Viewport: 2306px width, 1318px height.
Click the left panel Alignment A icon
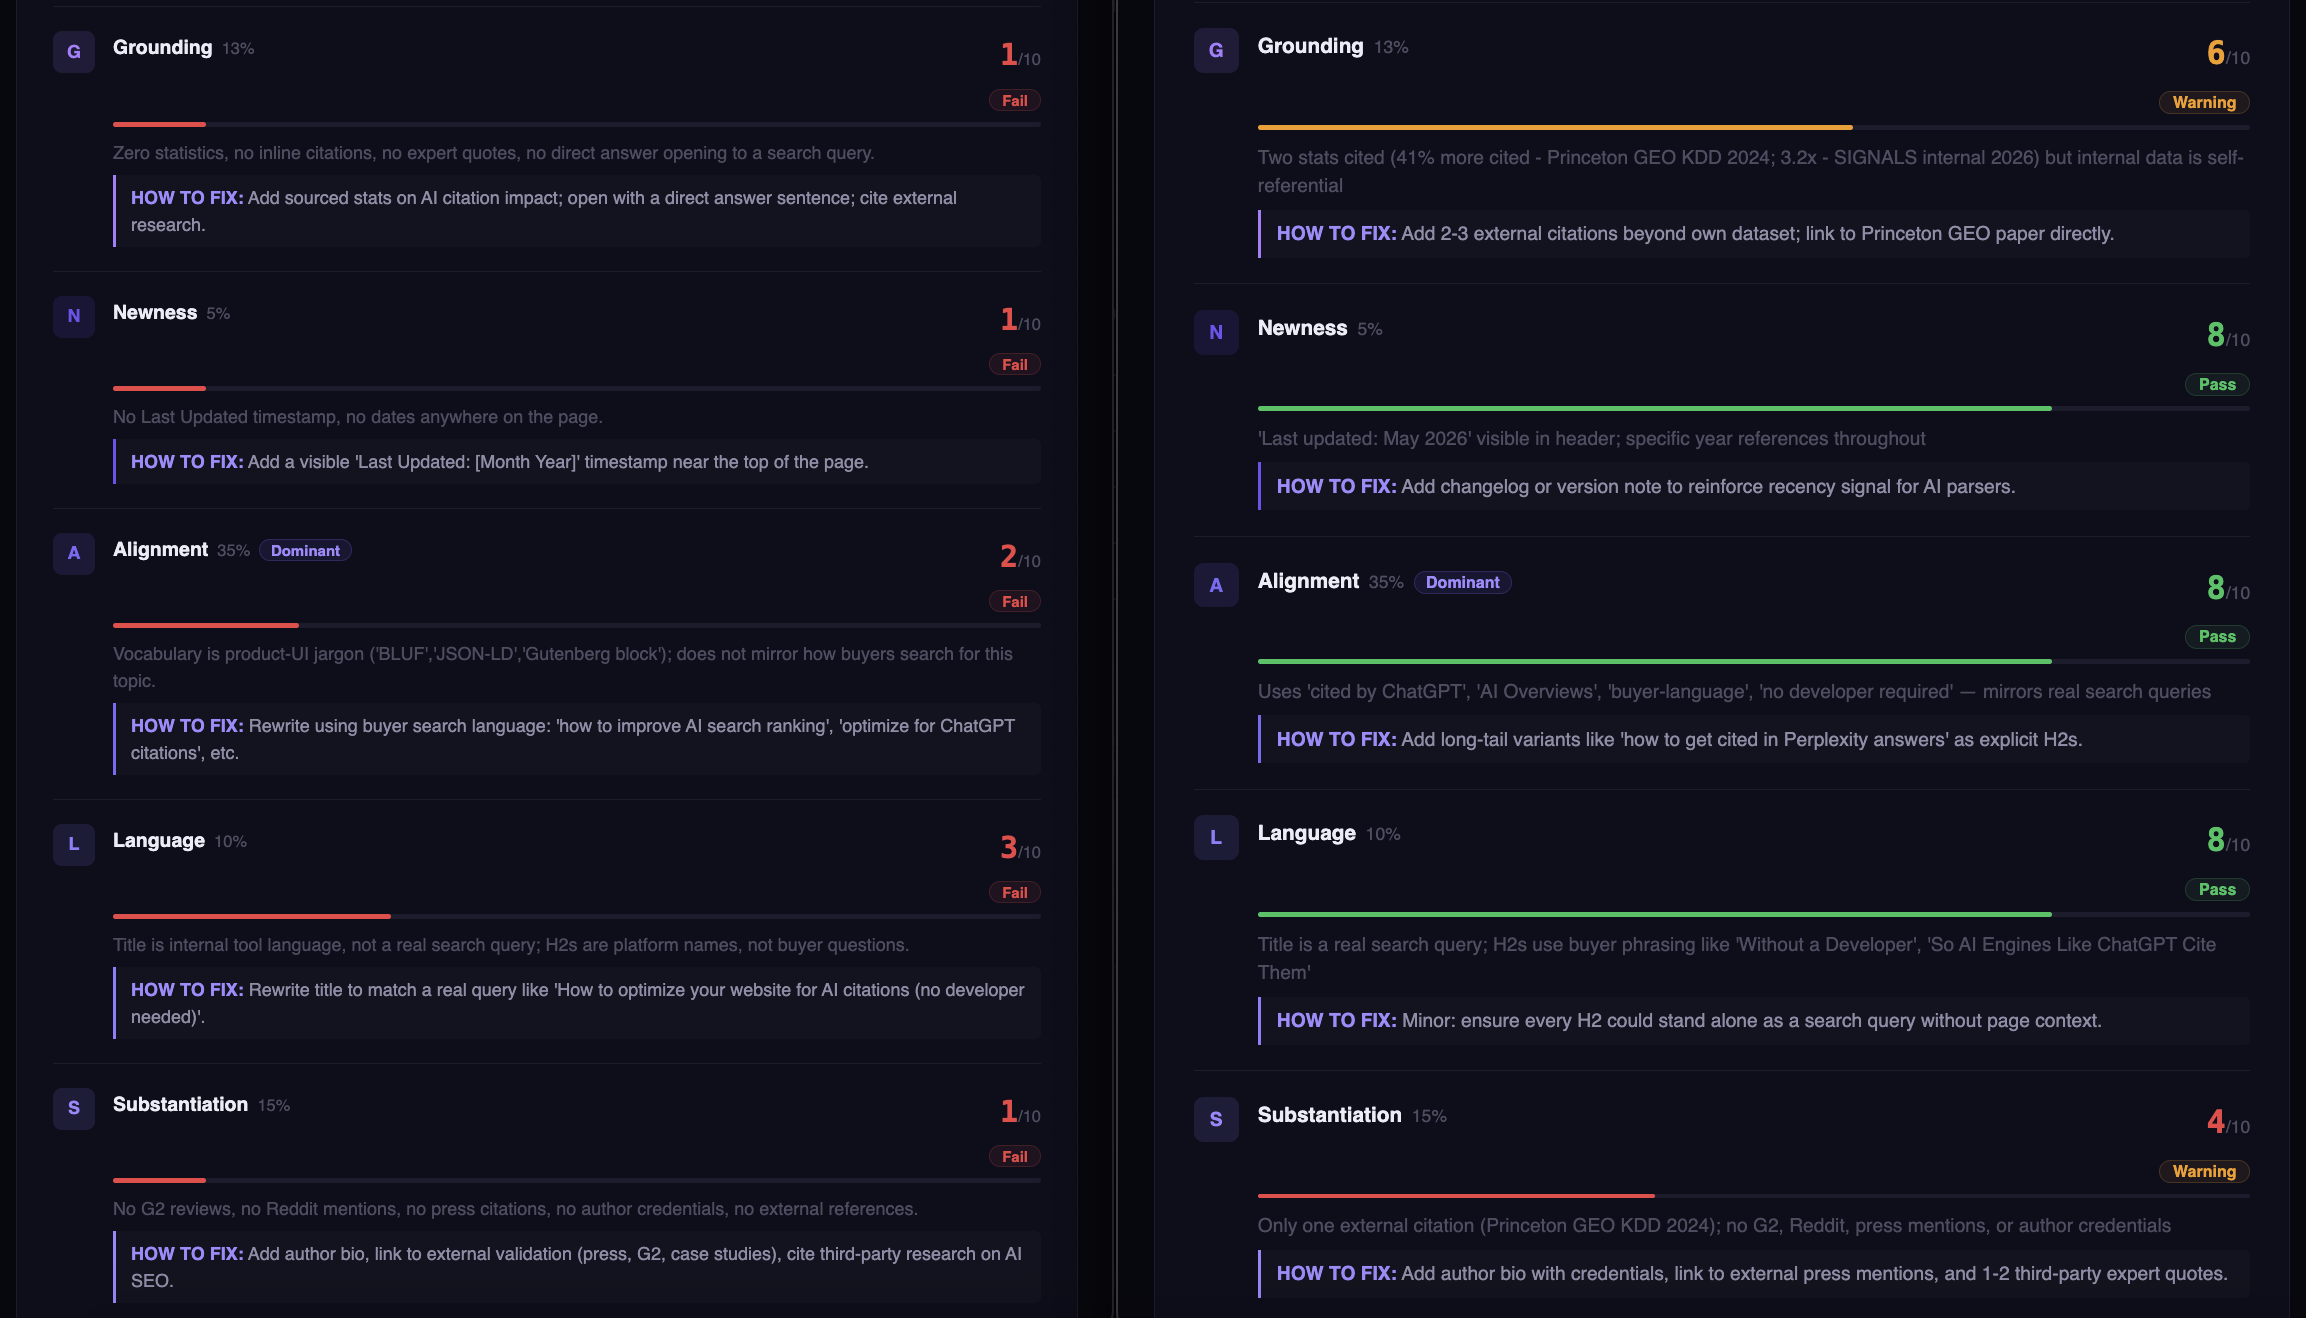[x=74, y=553]
